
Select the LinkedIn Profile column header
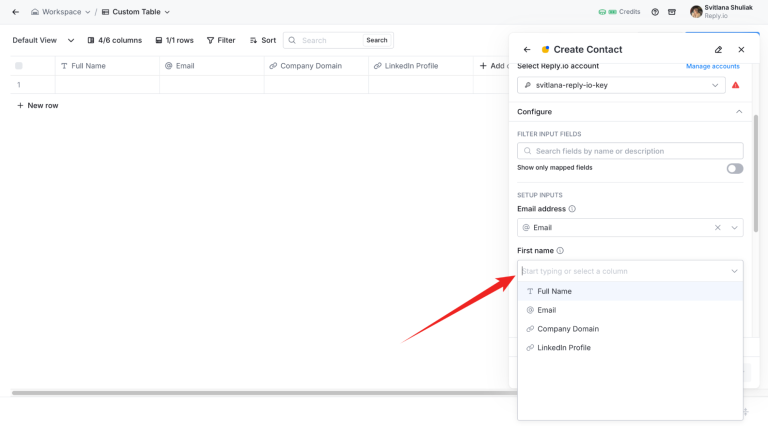[x=421, y=66]
